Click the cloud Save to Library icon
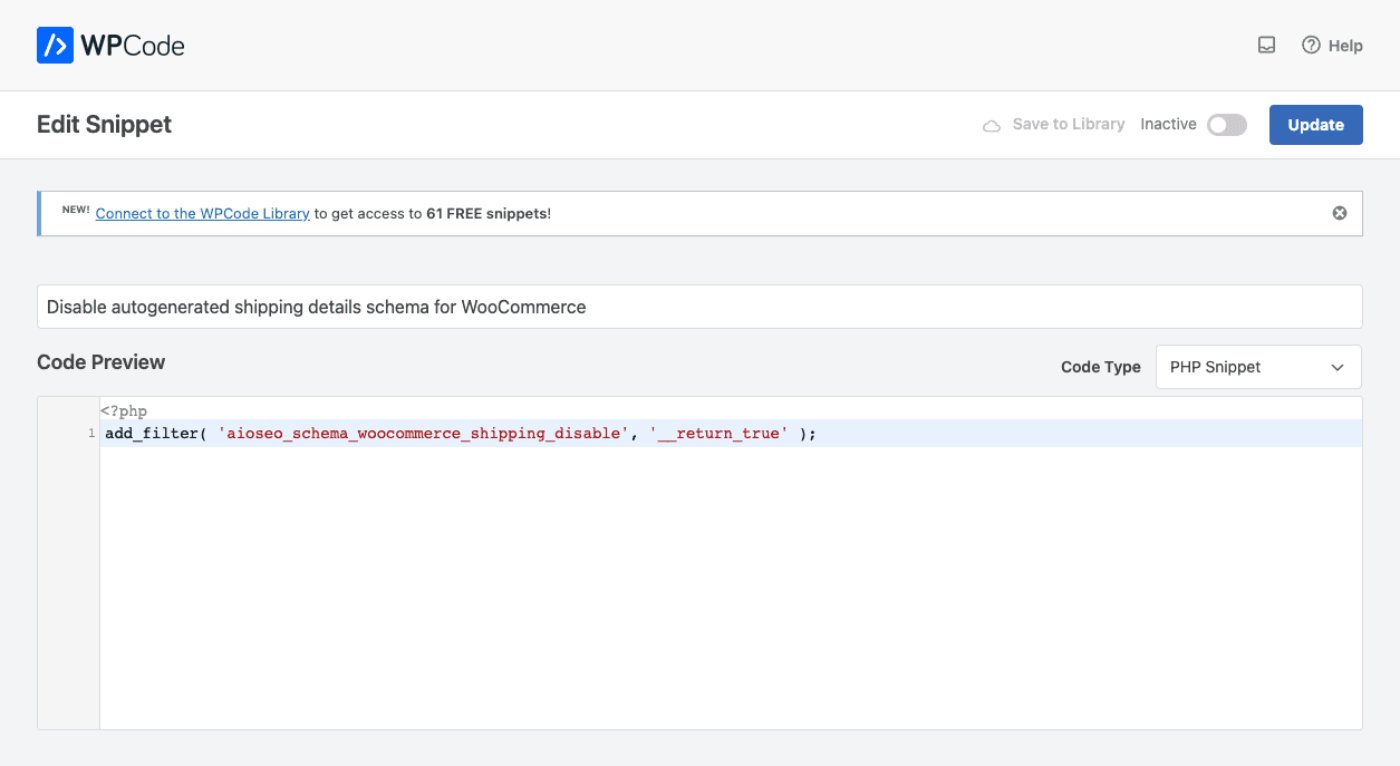Screen dimensions: 1400x766 pos(992,125)
